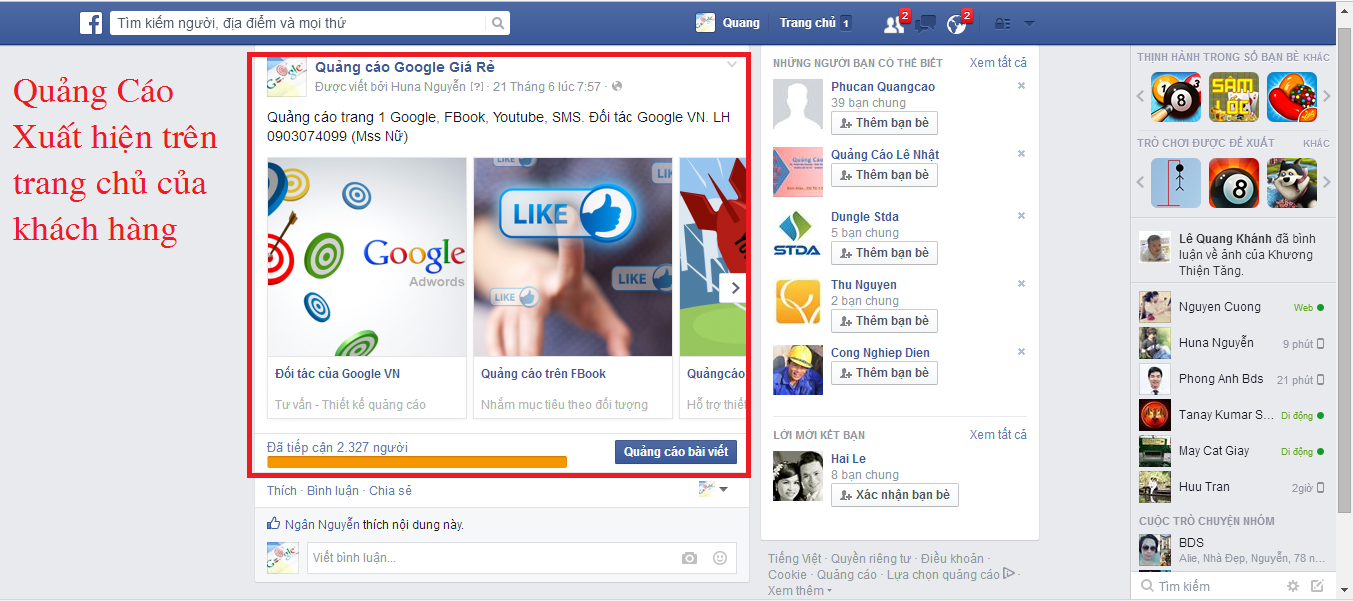Click Chia sẻ under the post
The image size is (1353, 601).
click(390, 491)
